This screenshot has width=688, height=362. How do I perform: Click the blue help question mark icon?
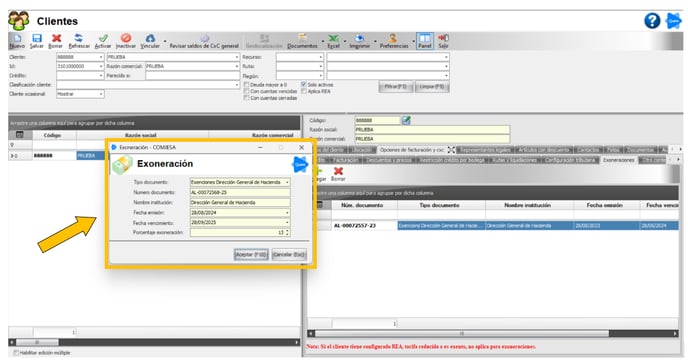652,21
